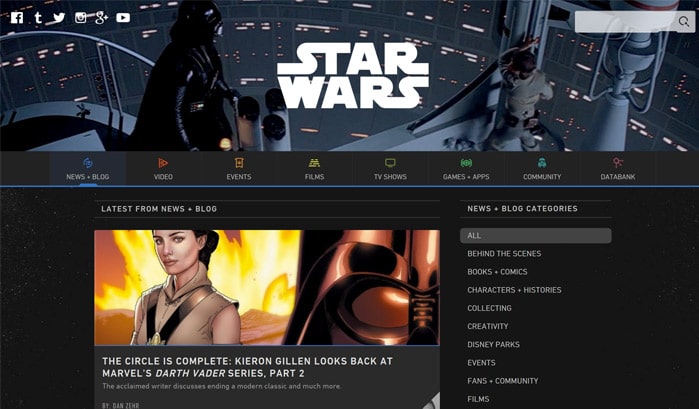Open The Circle Is Complete article headline

tap(247, 367)
